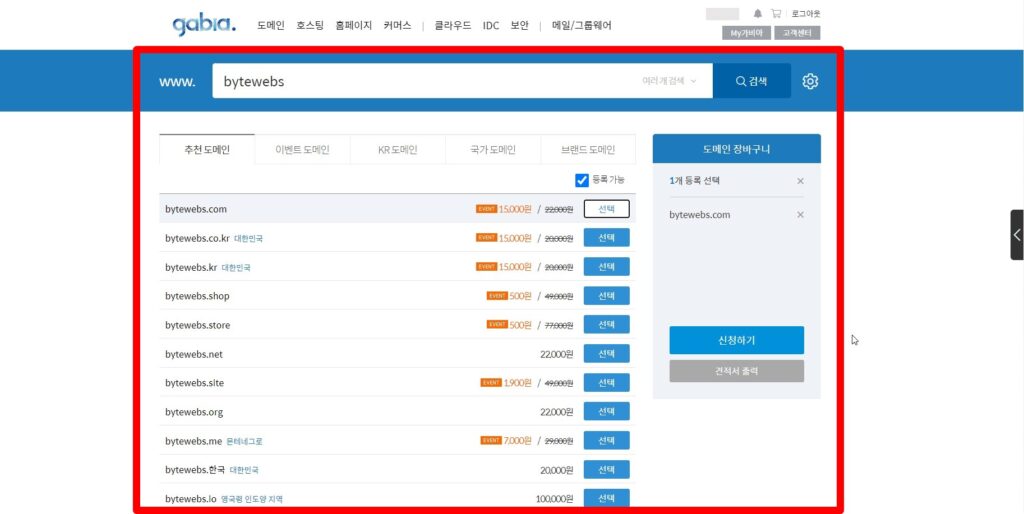Open the 도메인 menu

270,26
